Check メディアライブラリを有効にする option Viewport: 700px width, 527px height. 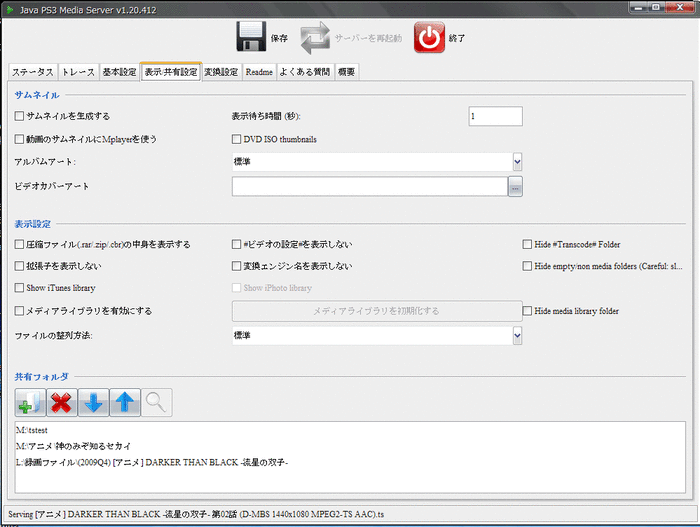tap(19, 311)
